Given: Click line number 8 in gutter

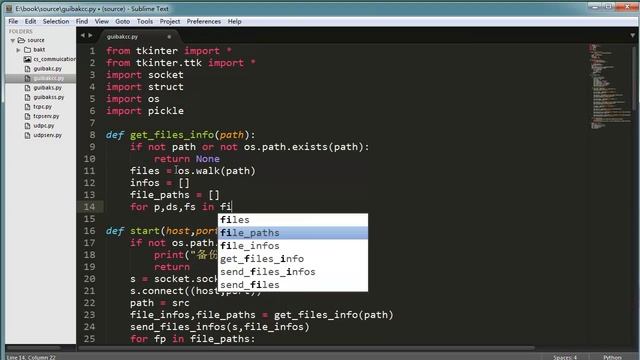Looking at the screenshot, I should click(x=92, y=135).
